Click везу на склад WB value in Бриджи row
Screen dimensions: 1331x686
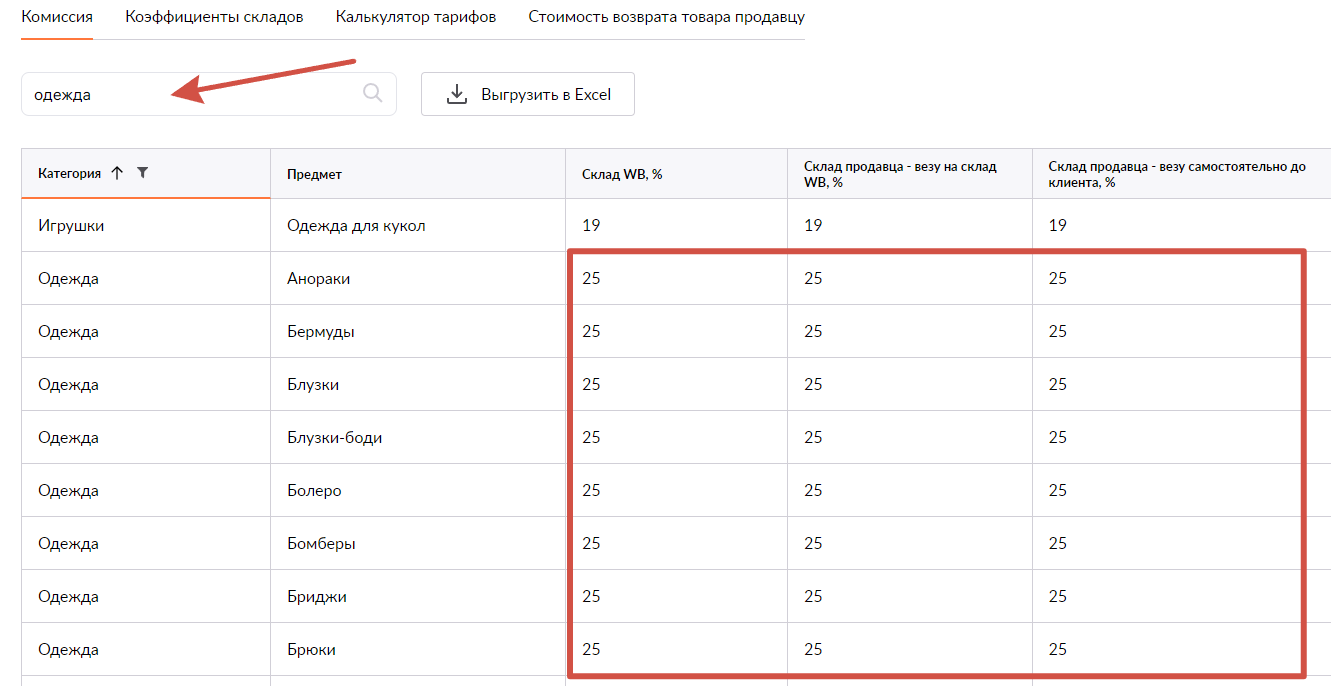(x=813, y=596)
